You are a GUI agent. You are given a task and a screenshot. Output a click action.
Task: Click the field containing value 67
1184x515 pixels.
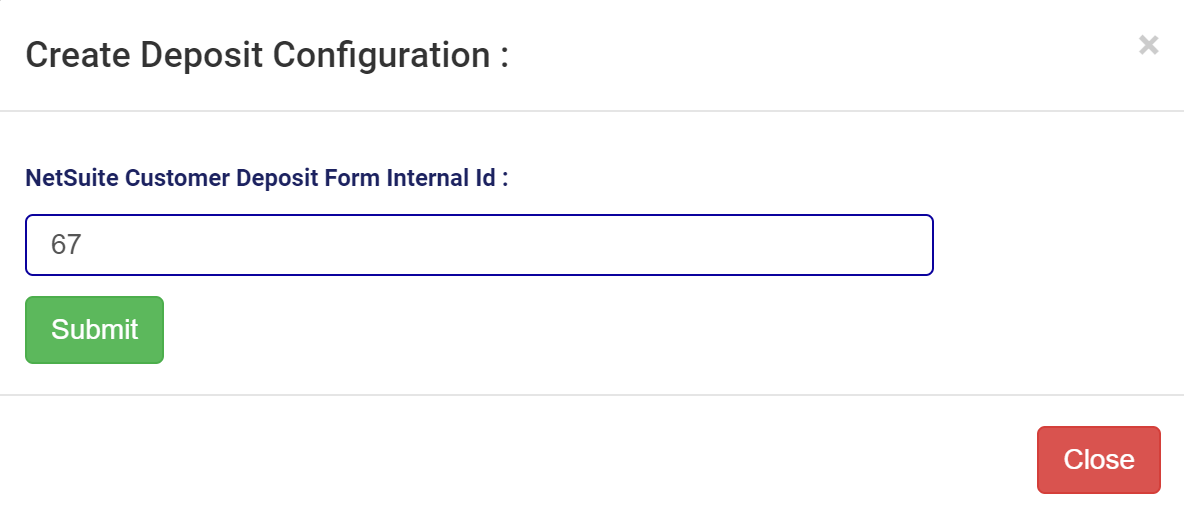click(x=479, y=245)
